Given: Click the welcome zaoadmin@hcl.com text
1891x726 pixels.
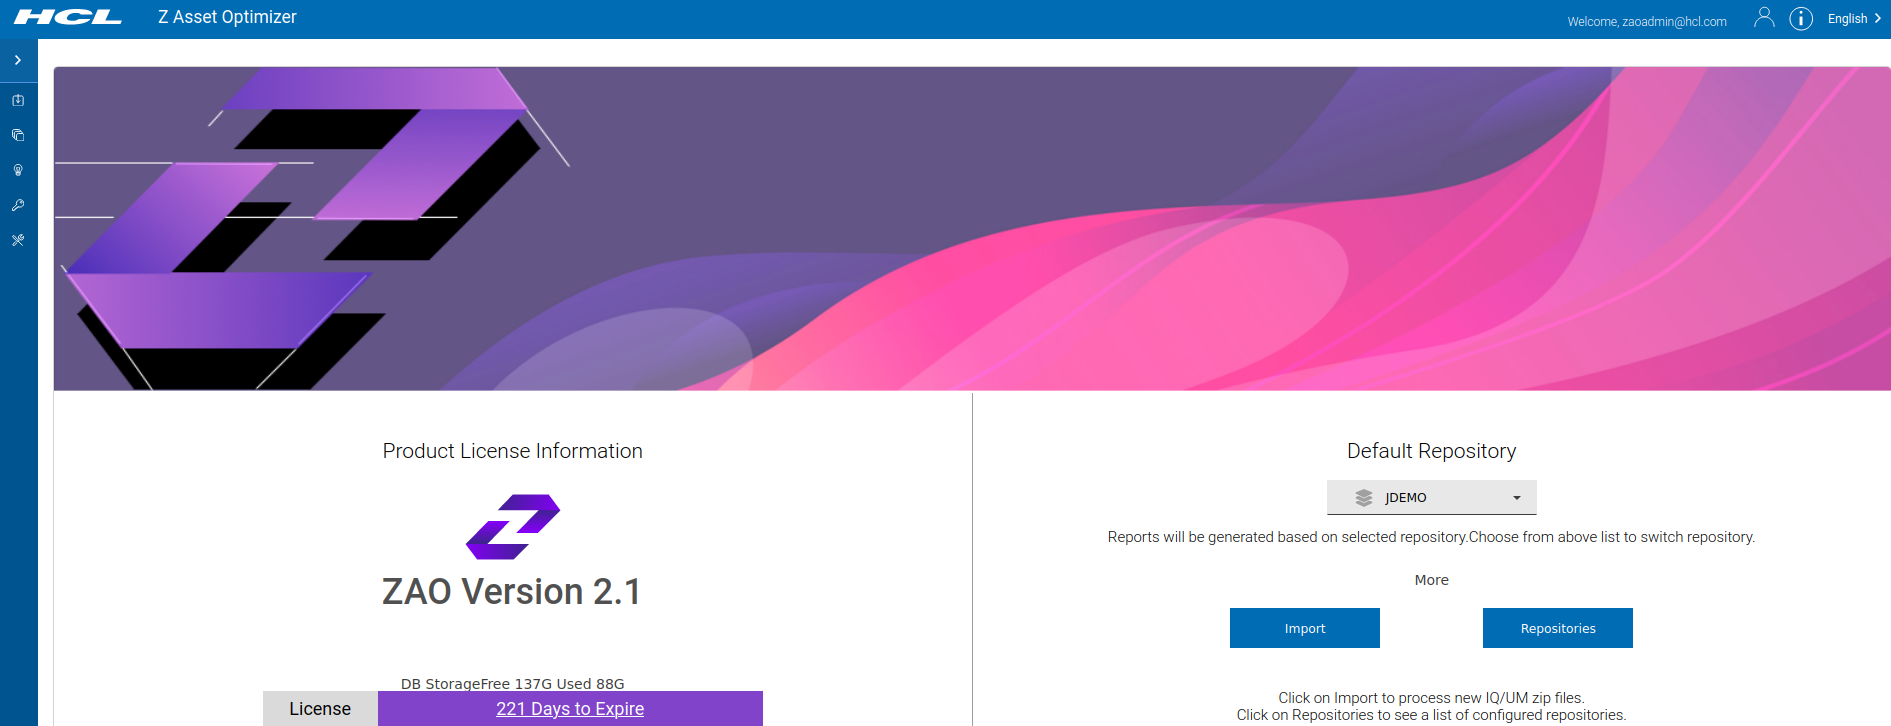Looking at the screenshot, I should (x=1647, y=21).
